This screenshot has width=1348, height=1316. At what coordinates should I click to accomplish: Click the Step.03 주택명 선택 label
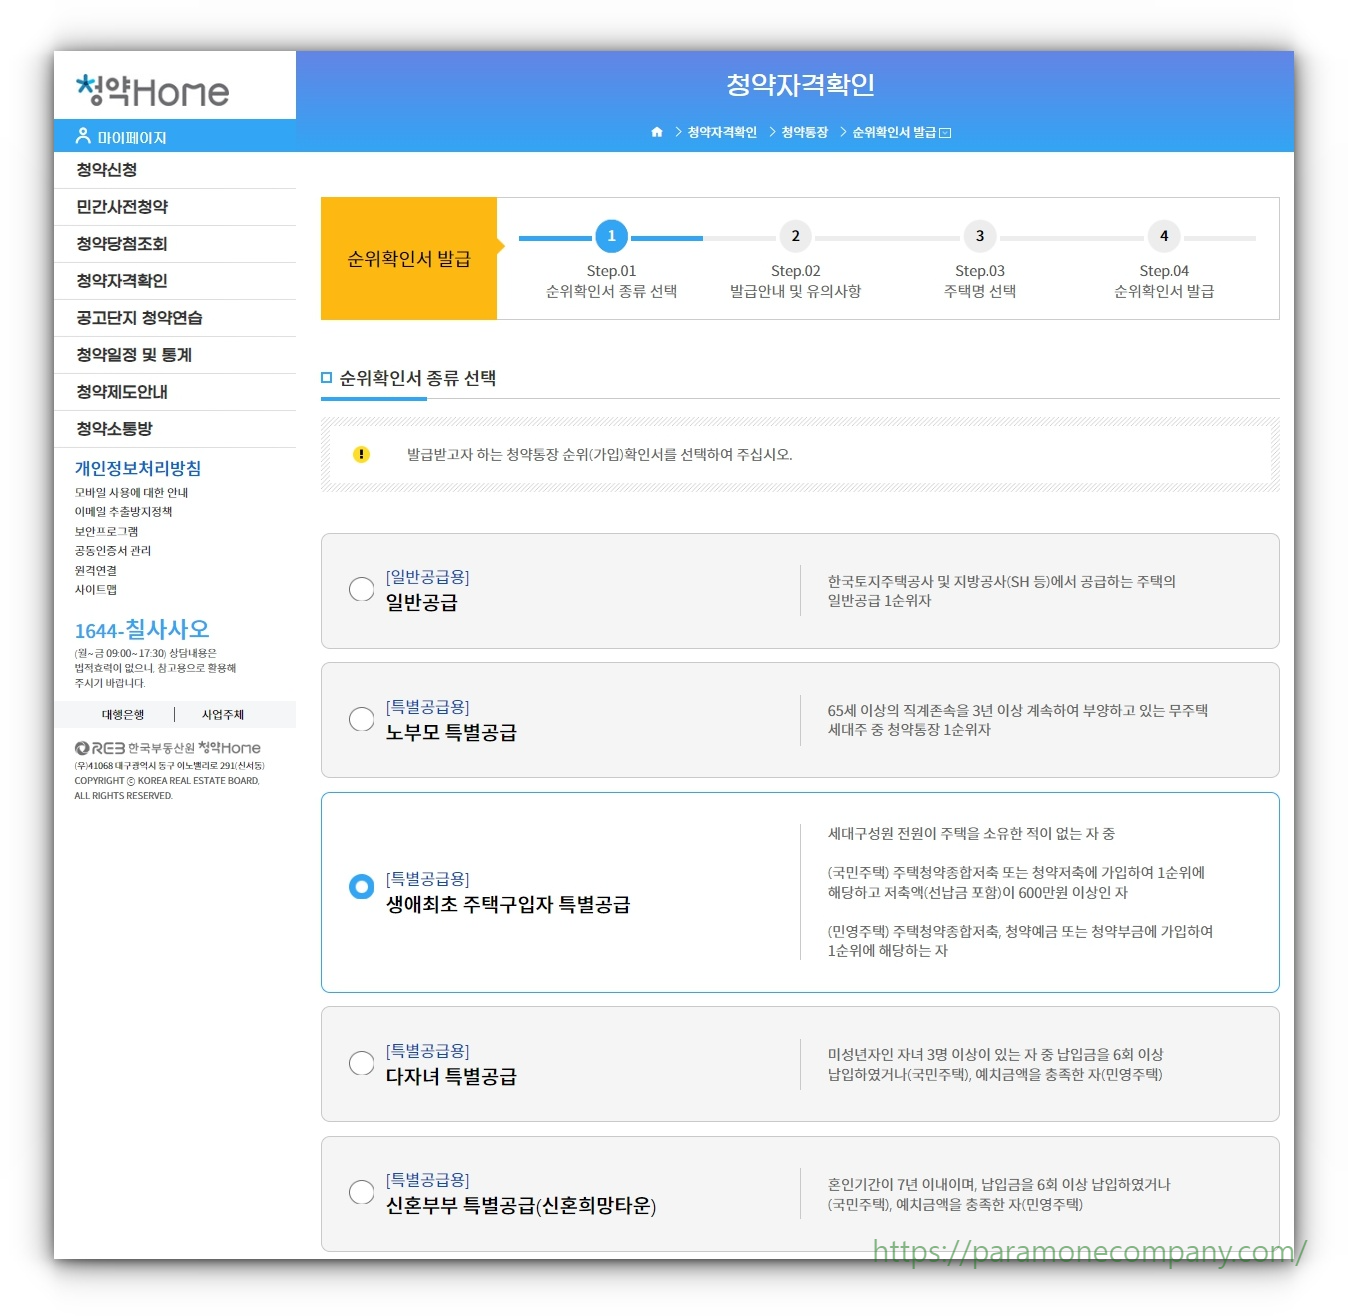point(979,281)
